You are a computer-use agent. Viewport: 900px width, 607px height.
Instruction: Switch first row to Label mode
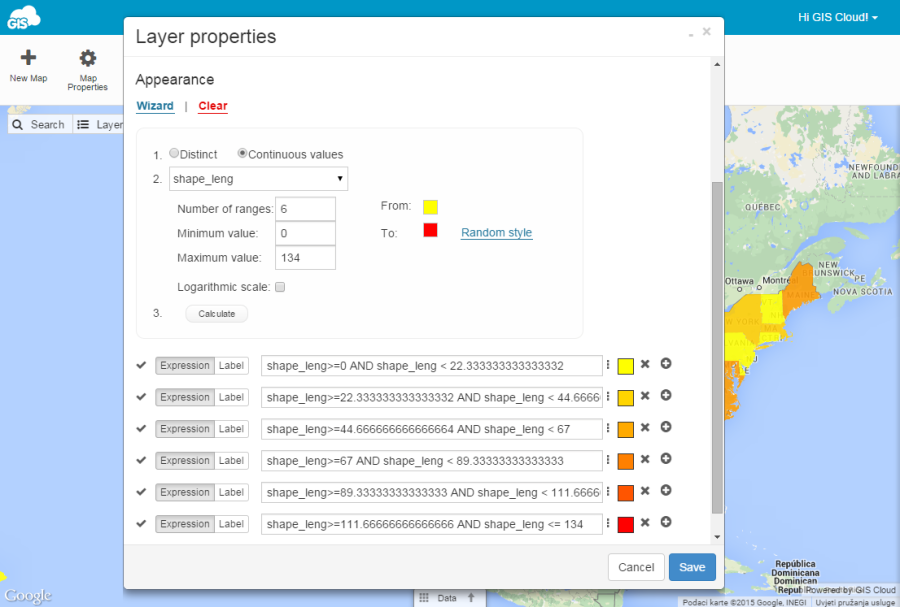pyautogui.click(x=231, y=365)
